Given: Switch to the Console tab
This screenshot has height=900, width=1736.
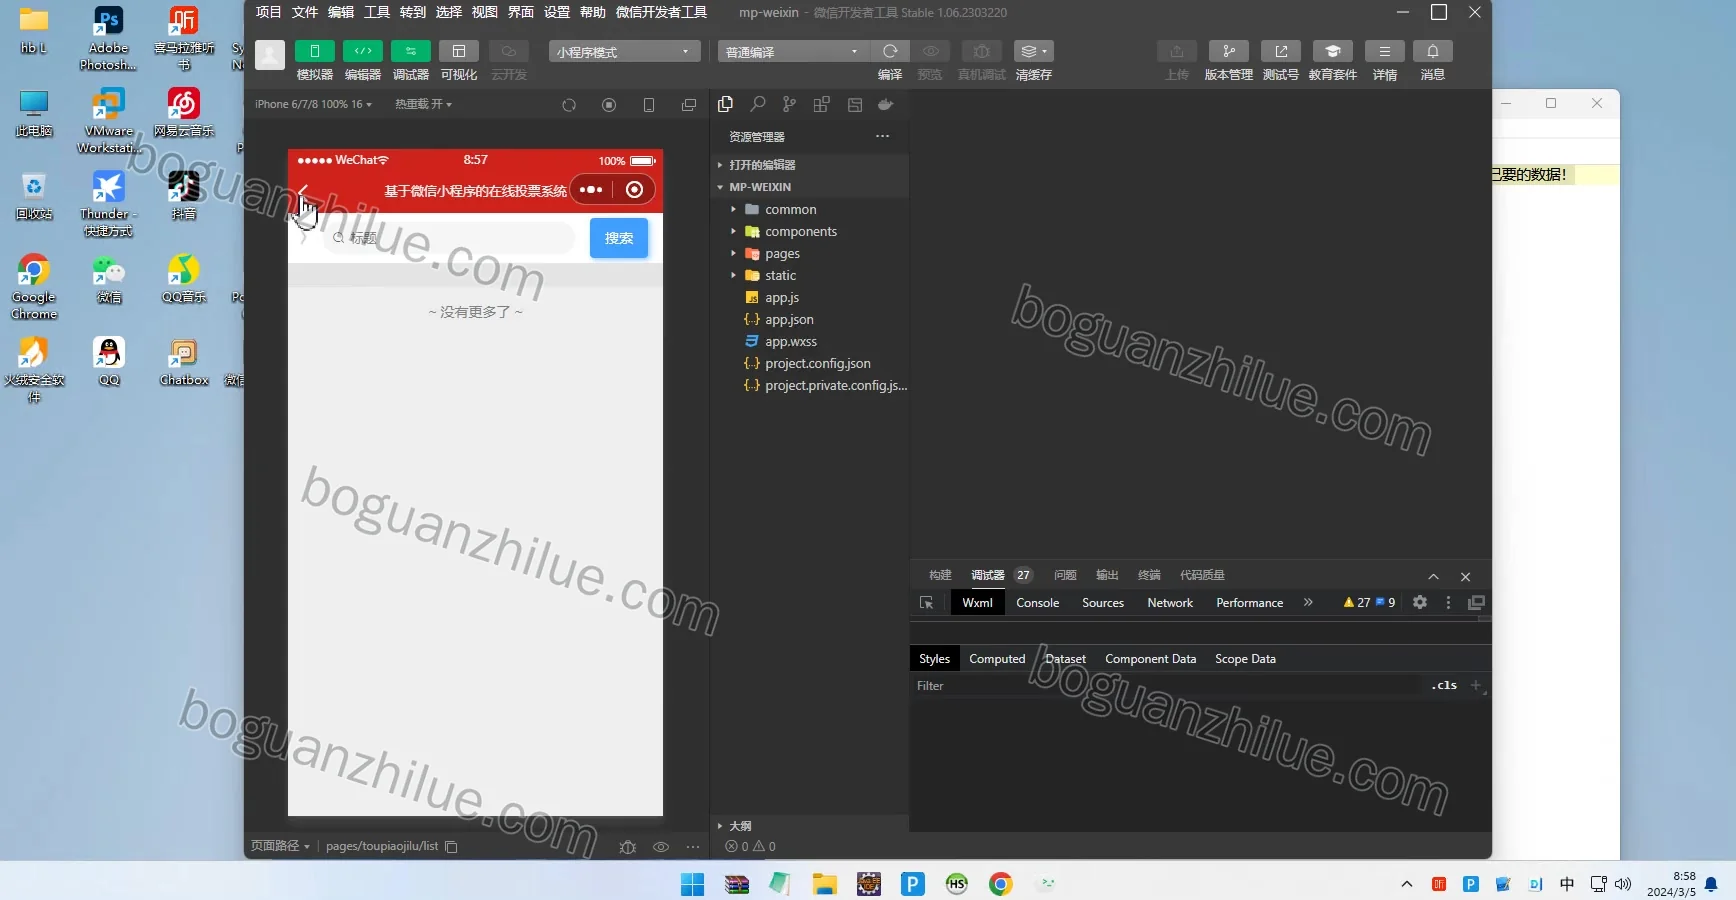Looking at the screenshot, I should [x=1037, y=603].
